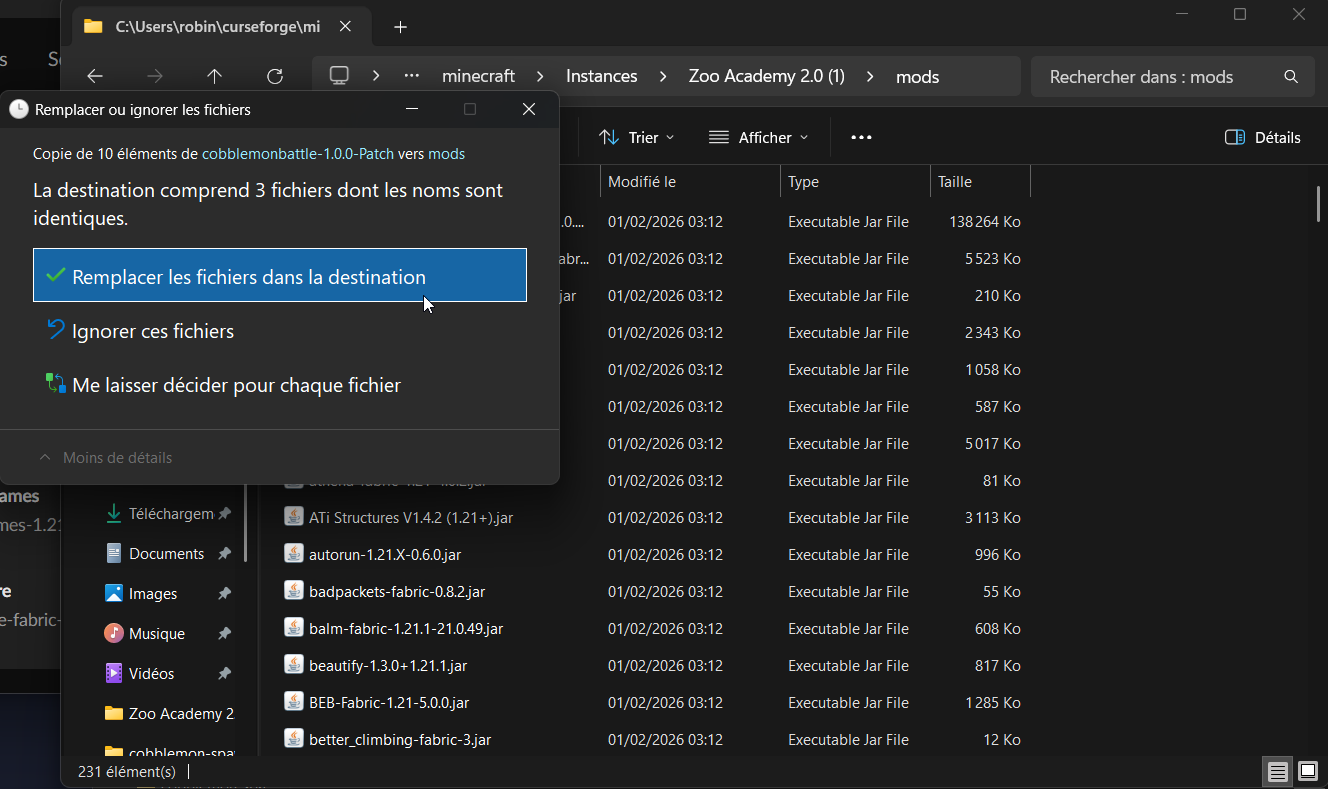The height and width of the screenshot is (789, 1328).
Task: Choose Ignorer ces fichiers option
Action: click(153, 331)
